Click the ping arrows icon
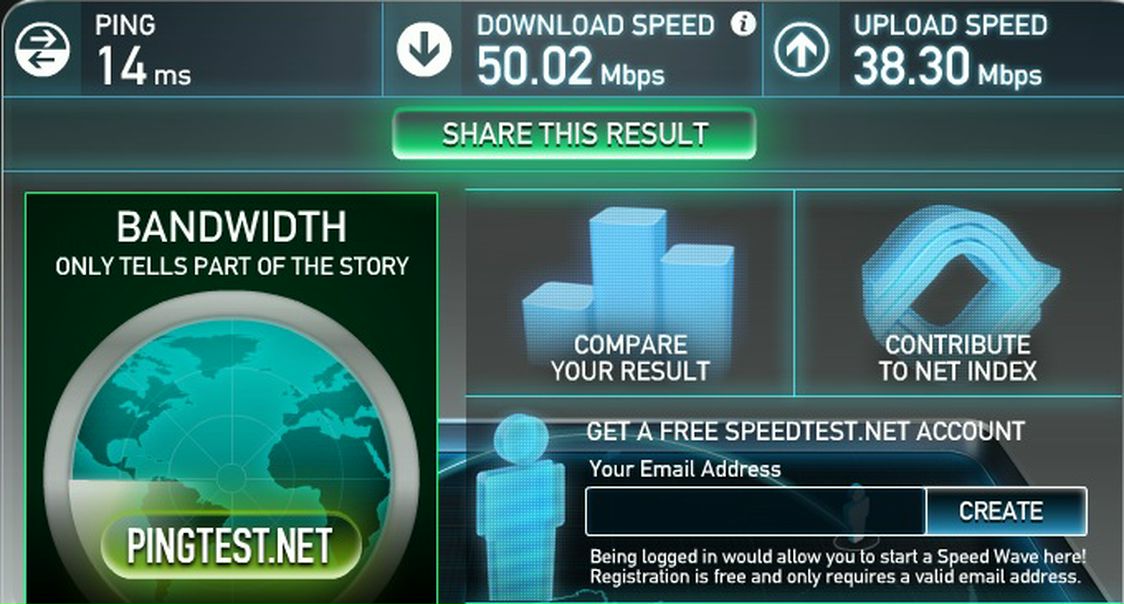 coord(42,49)
